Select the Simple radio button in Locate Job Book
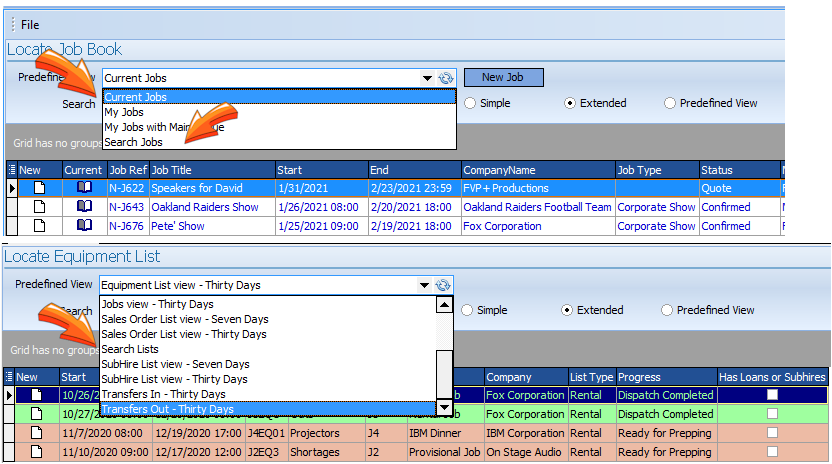 click(472, 103)
